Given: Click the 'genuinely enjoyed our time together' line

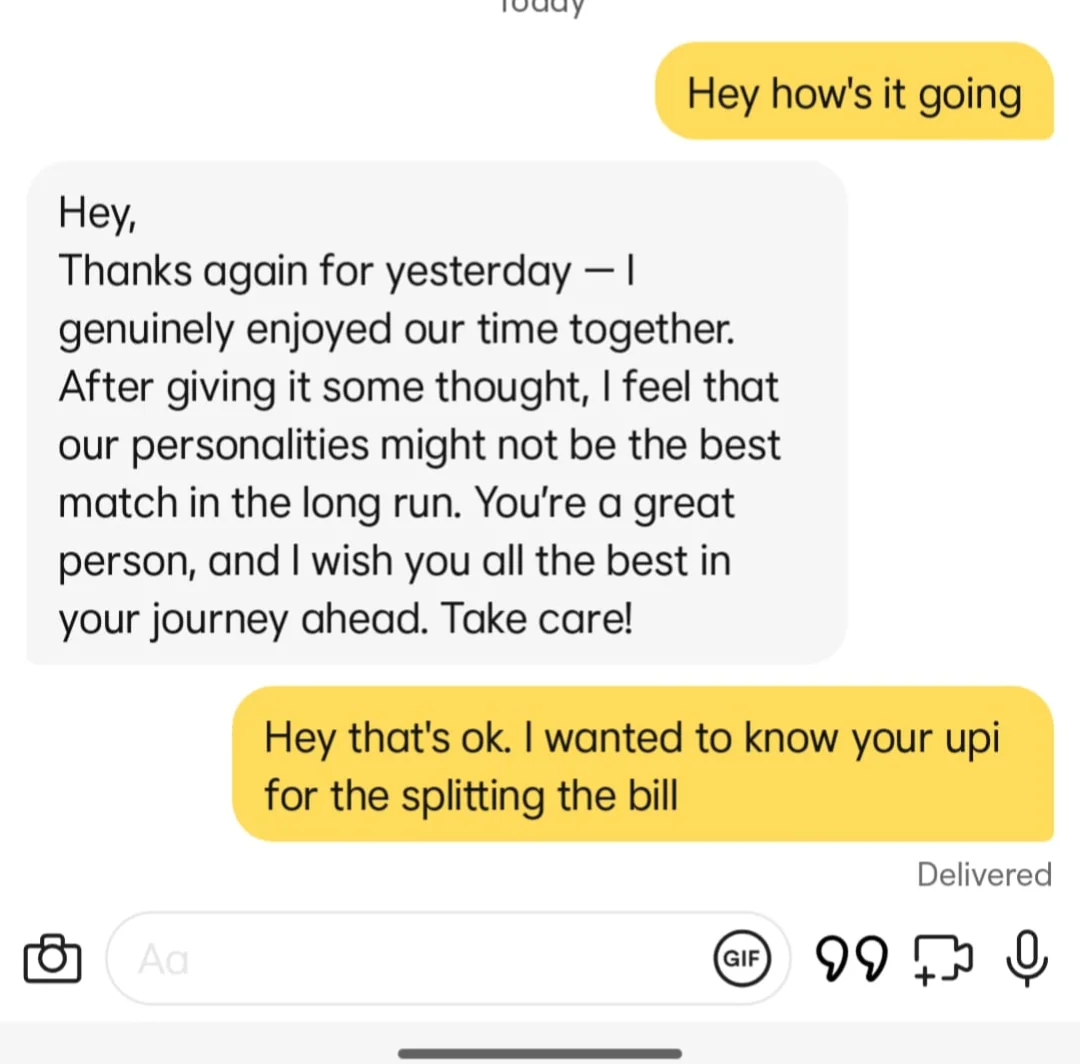Looking at the screenshot, I should click(396, 330).
